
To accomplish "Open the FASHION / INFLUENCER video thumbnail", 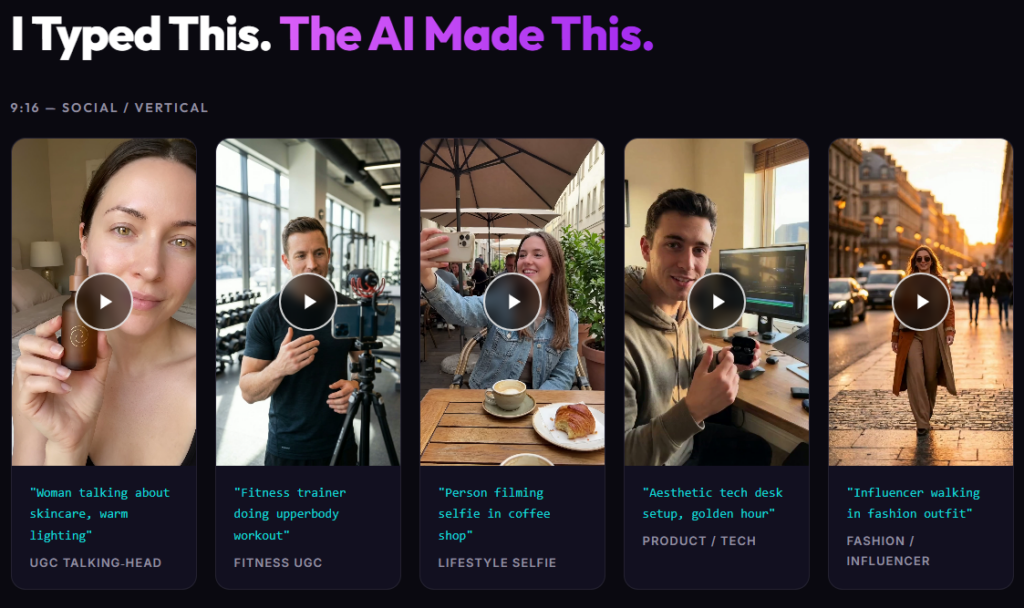I will pos(921,301).
